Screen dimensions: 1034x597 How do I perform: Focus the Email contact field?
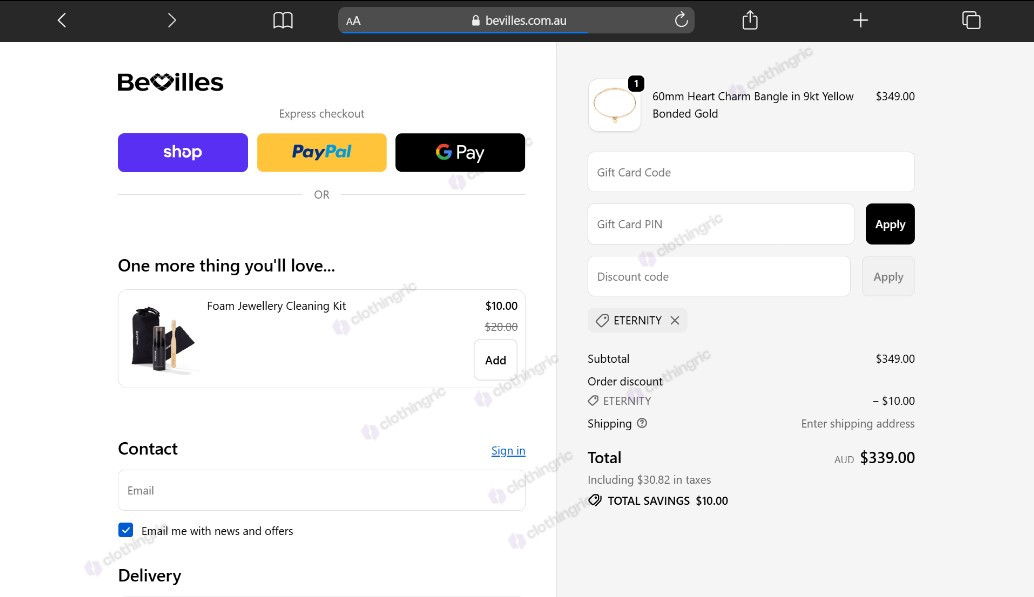click(322, 490)
